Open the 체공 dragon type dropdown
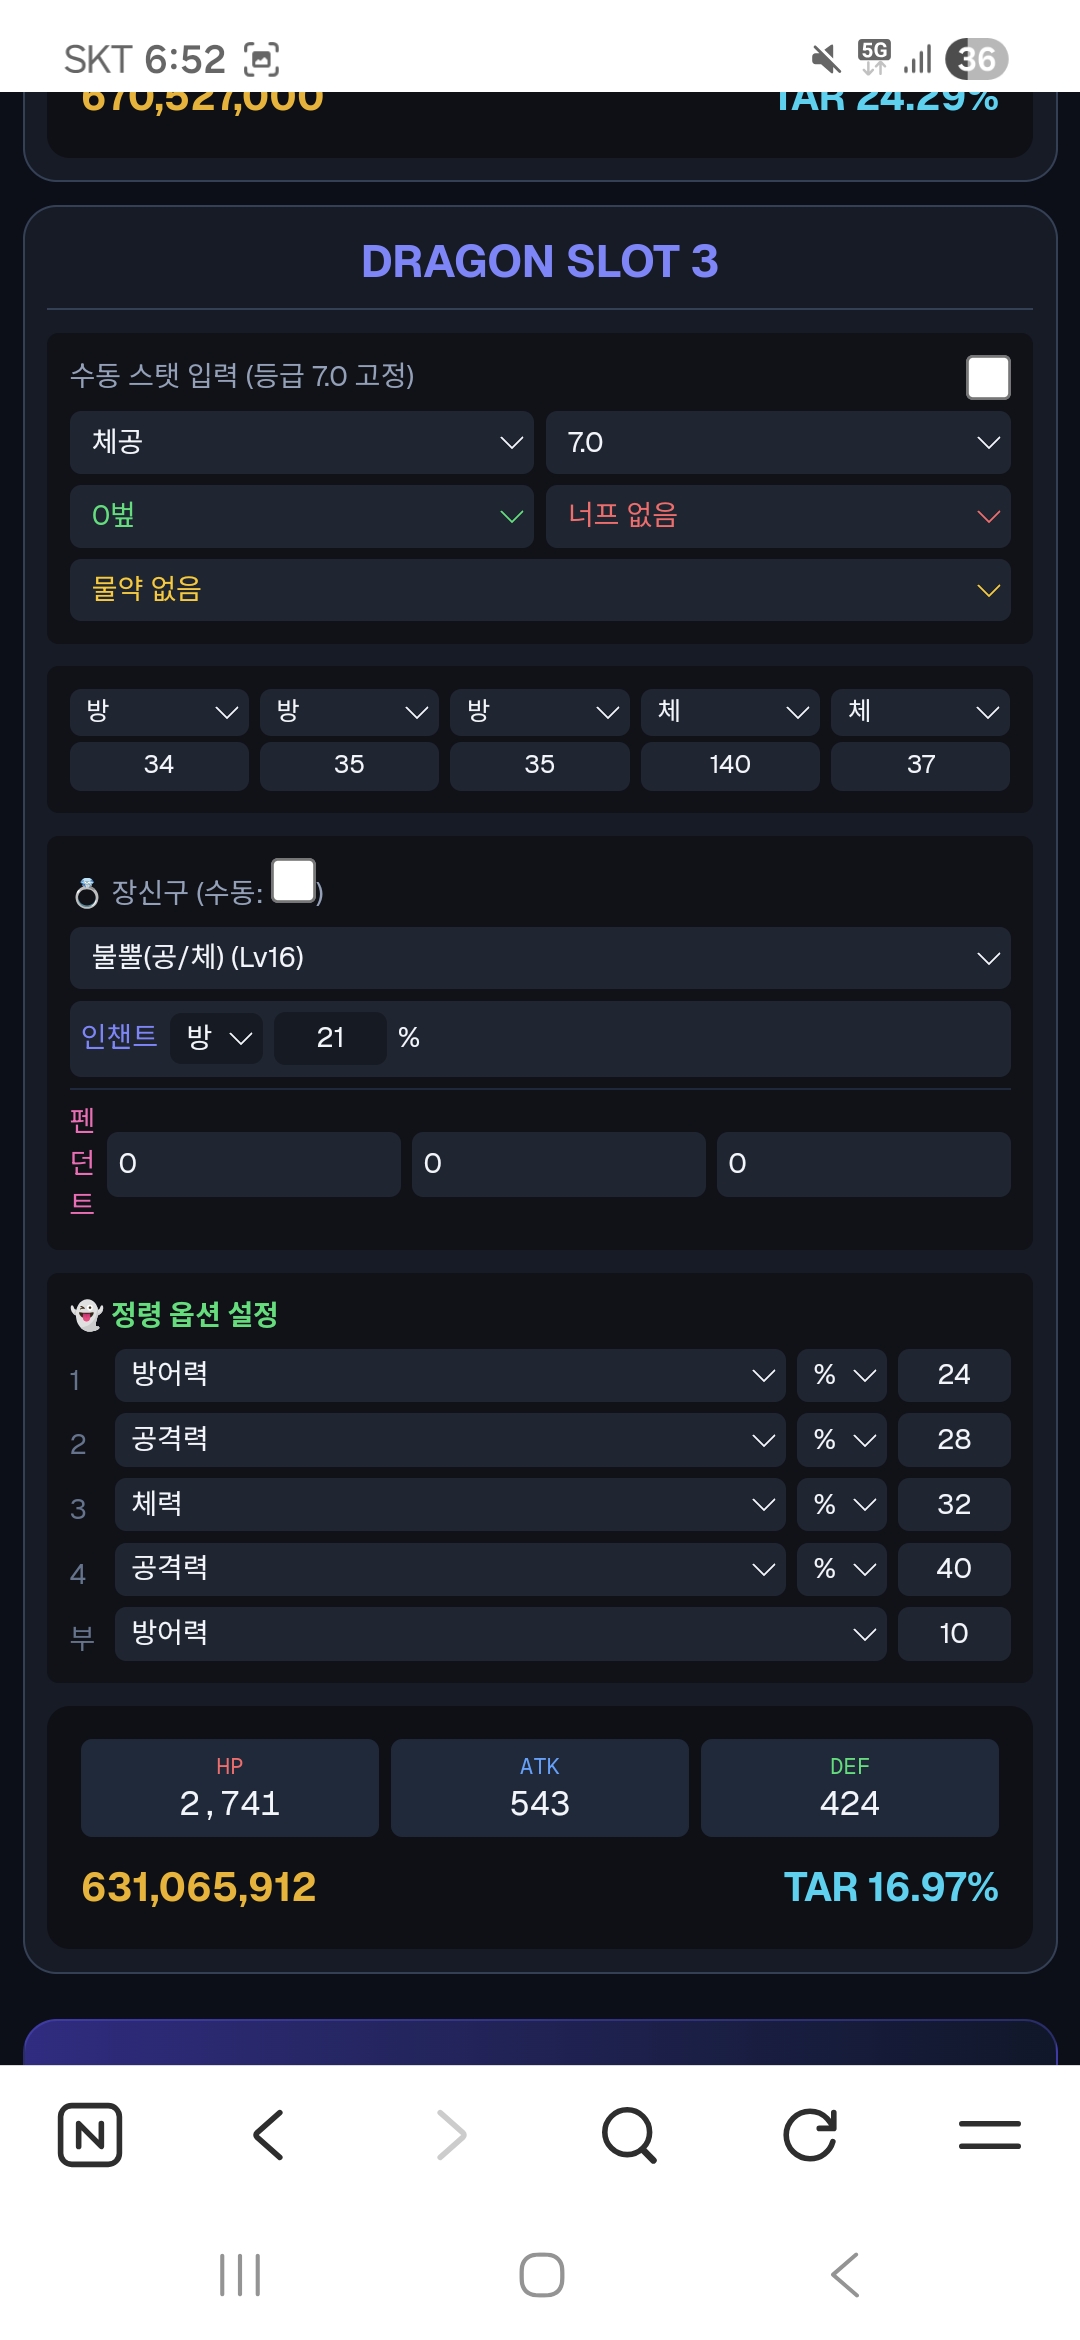This screenshot has width=1080, height=2340. (x=301, y=442)
